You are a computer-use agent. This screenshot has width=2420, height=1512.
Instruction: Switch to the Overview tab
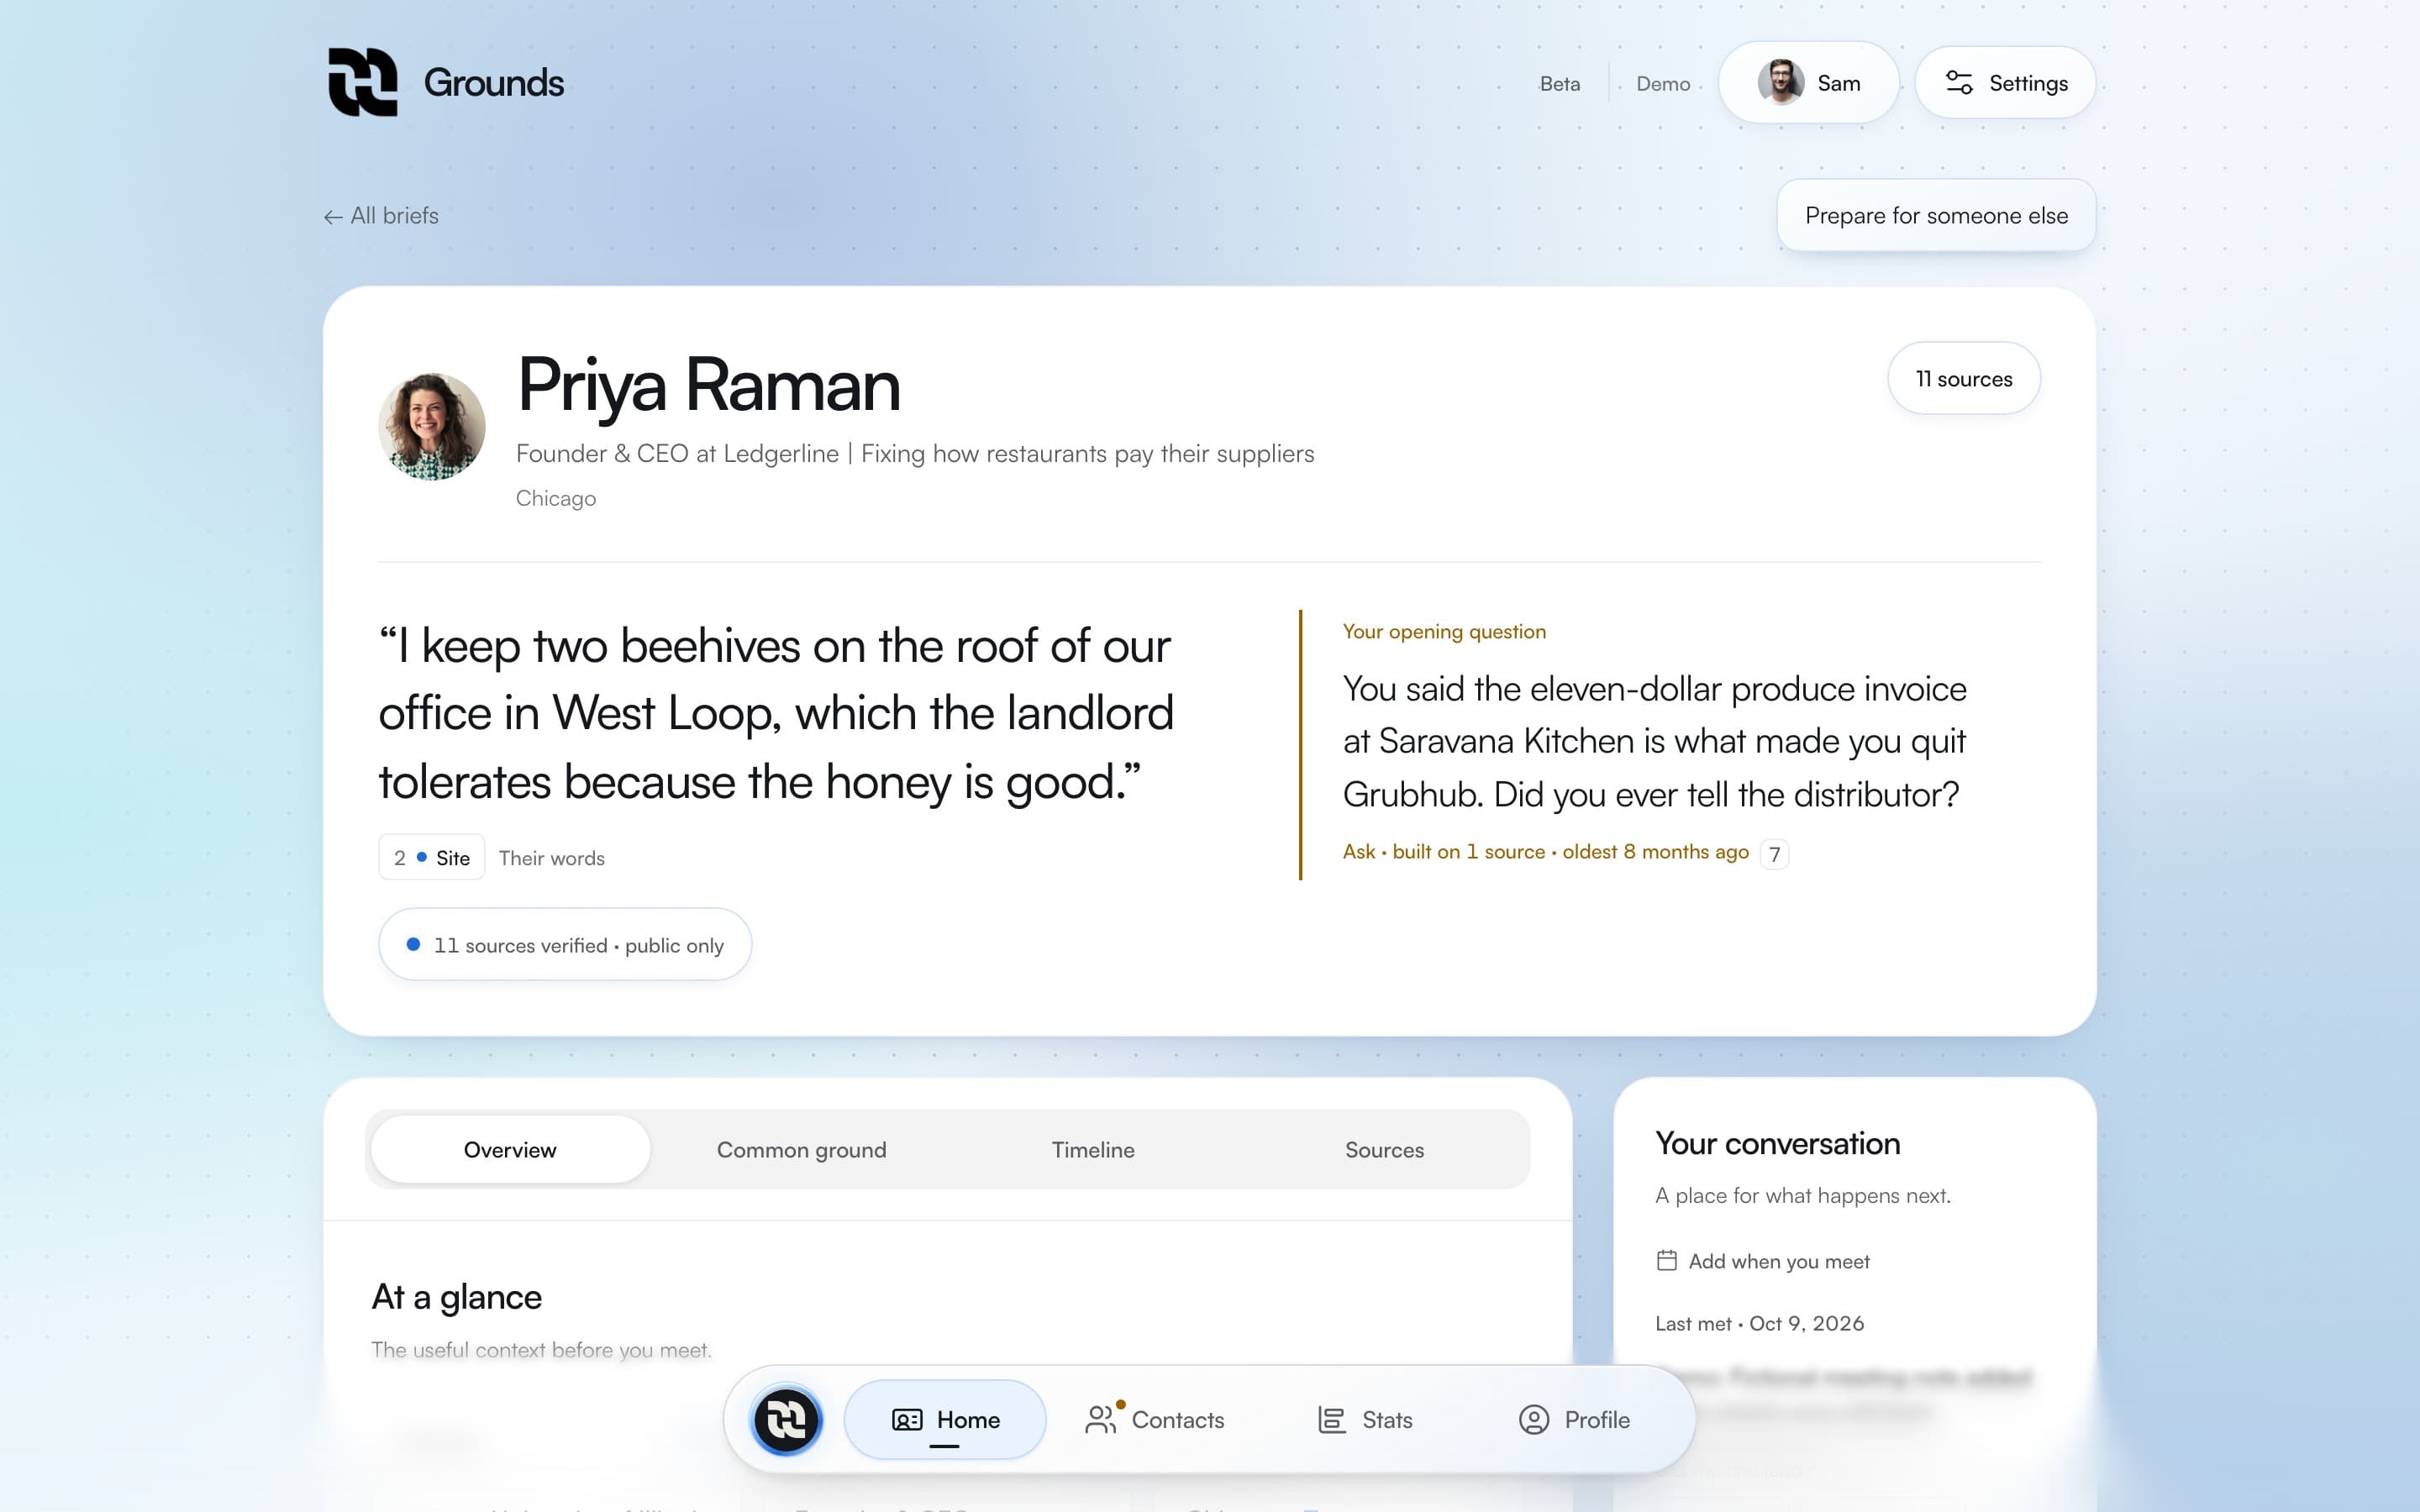point(510,1149)
